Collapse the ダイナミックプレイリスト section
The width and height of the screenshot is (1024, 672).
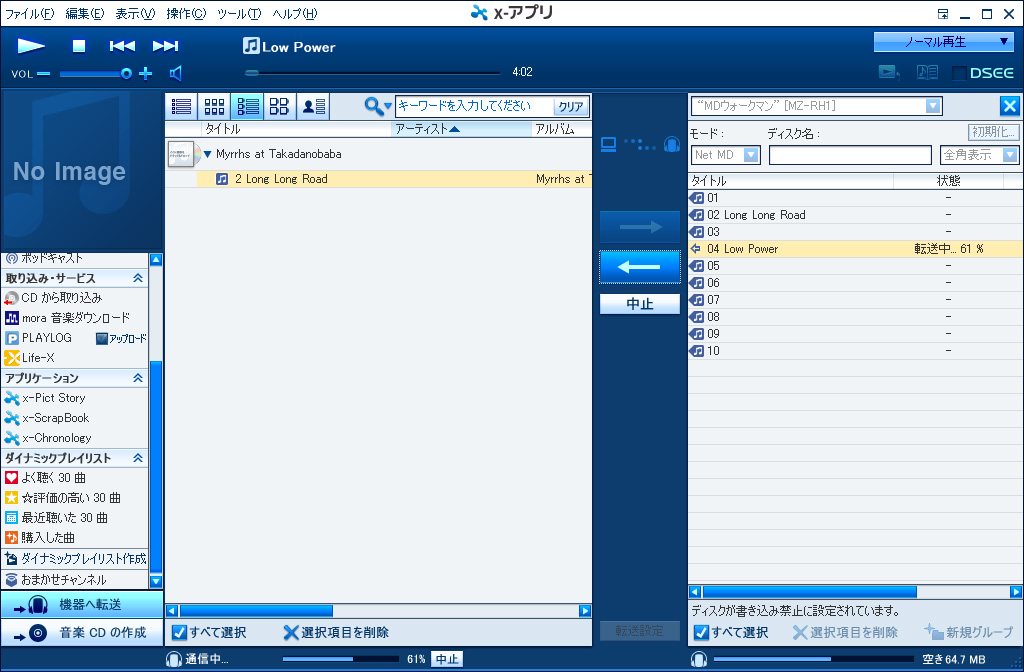[138, 458]
